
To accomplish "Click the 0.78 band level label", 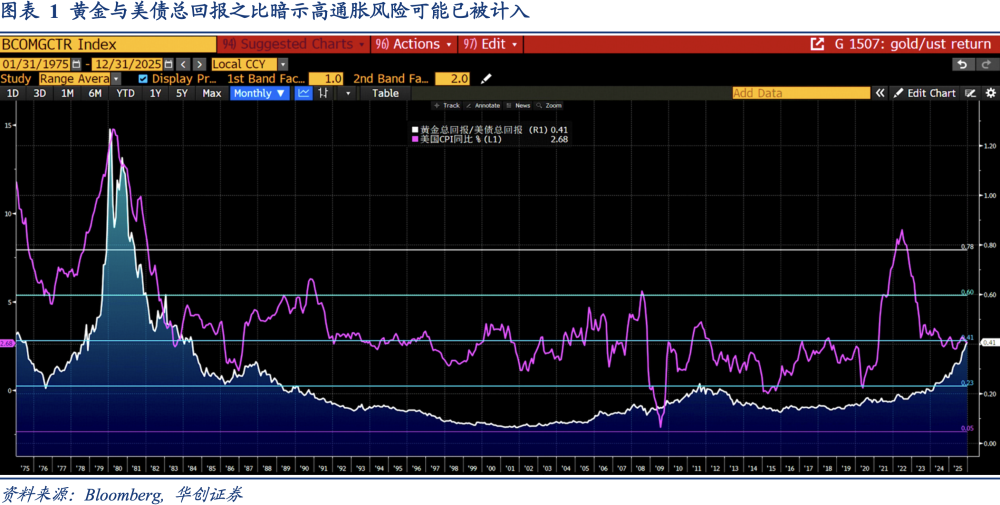I will 967,246.
